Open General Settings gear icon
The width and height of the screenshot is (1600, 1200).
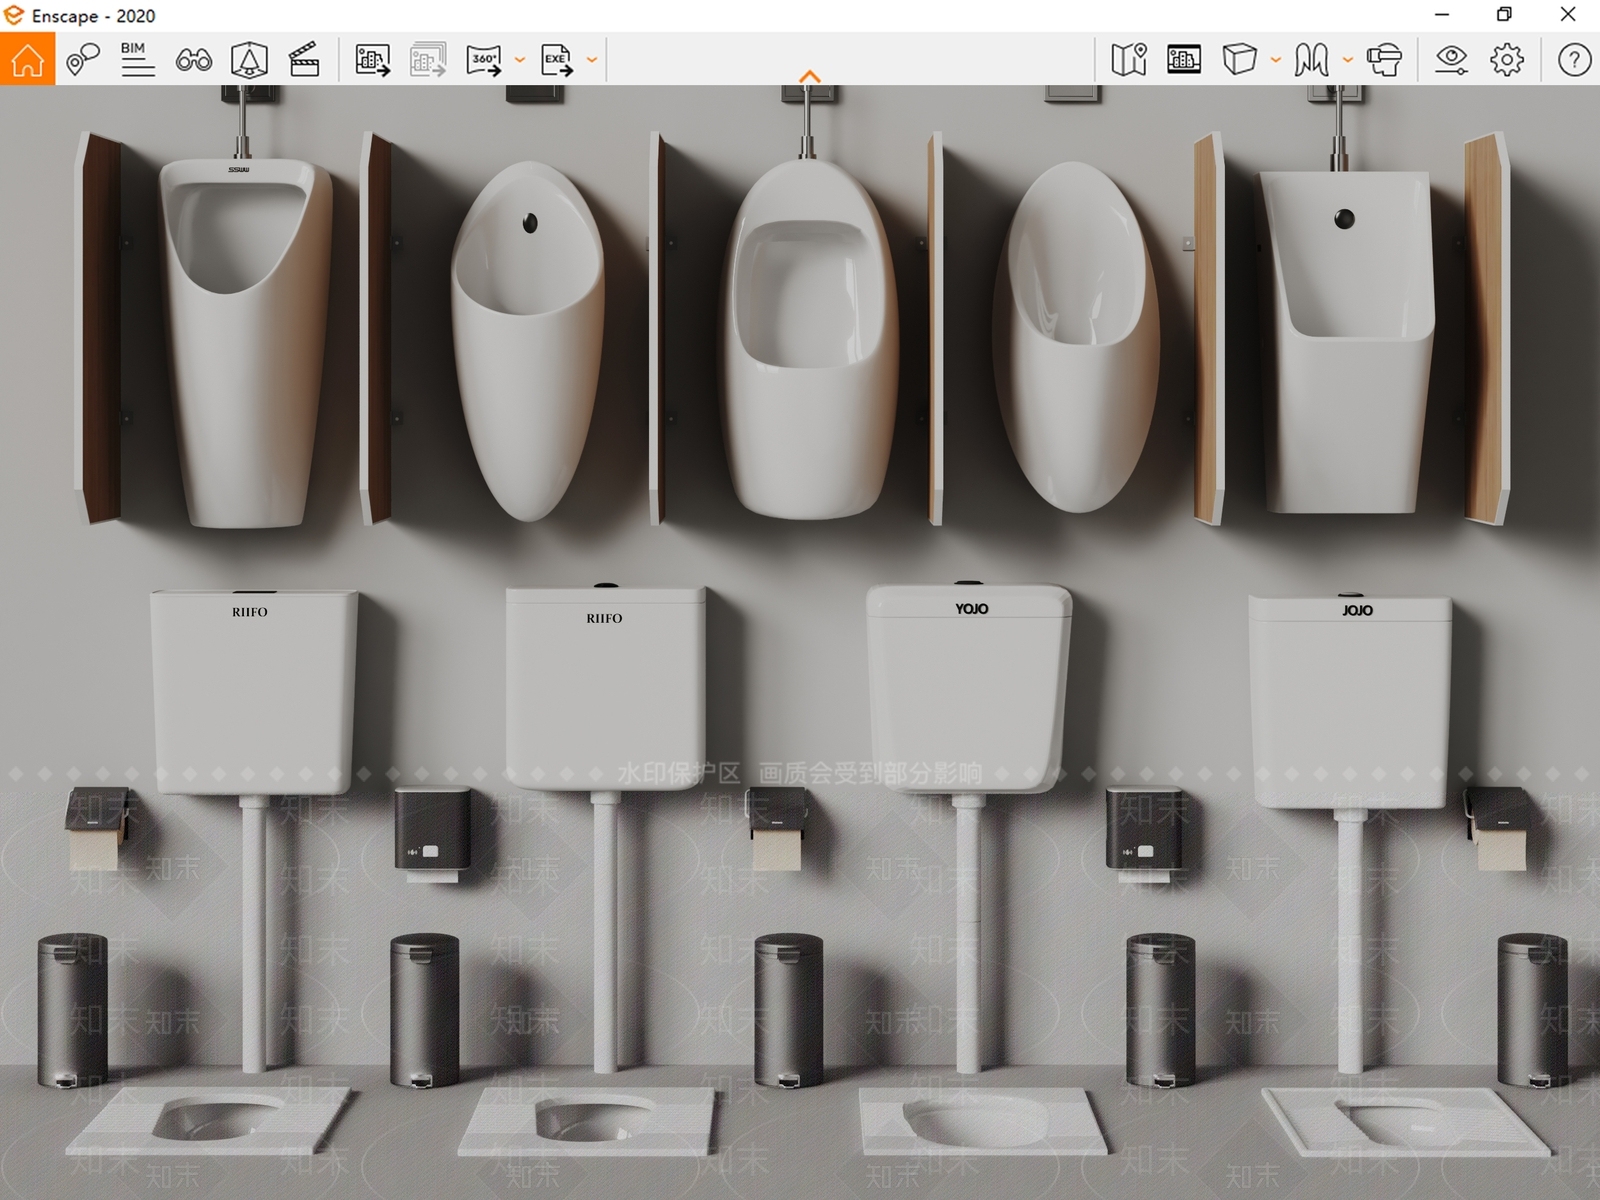click(1507, 59)
